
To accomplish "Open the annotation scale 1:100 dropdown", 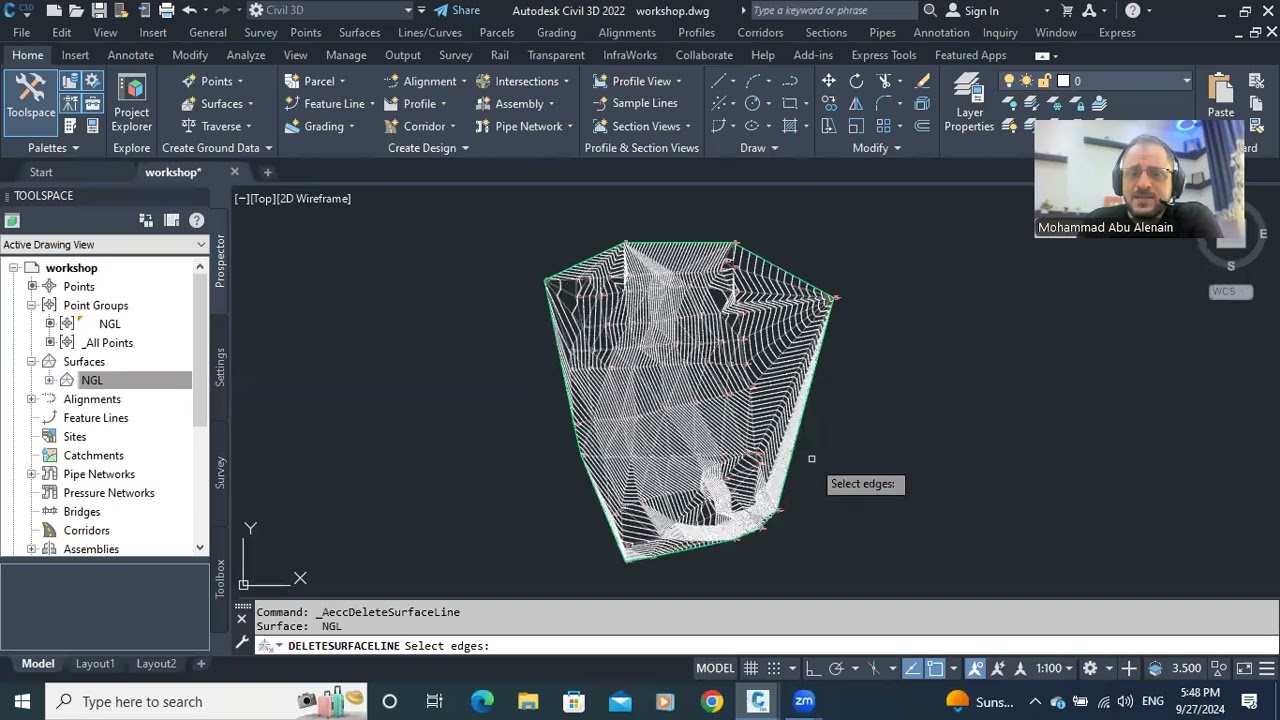I will 1054,668.
